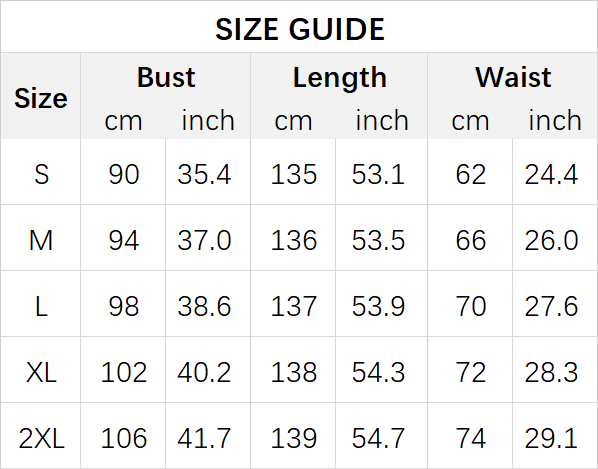Viewport: 598px width, 469px height.
Task: Select the Waist column header
Action: (x=513, y=77)
